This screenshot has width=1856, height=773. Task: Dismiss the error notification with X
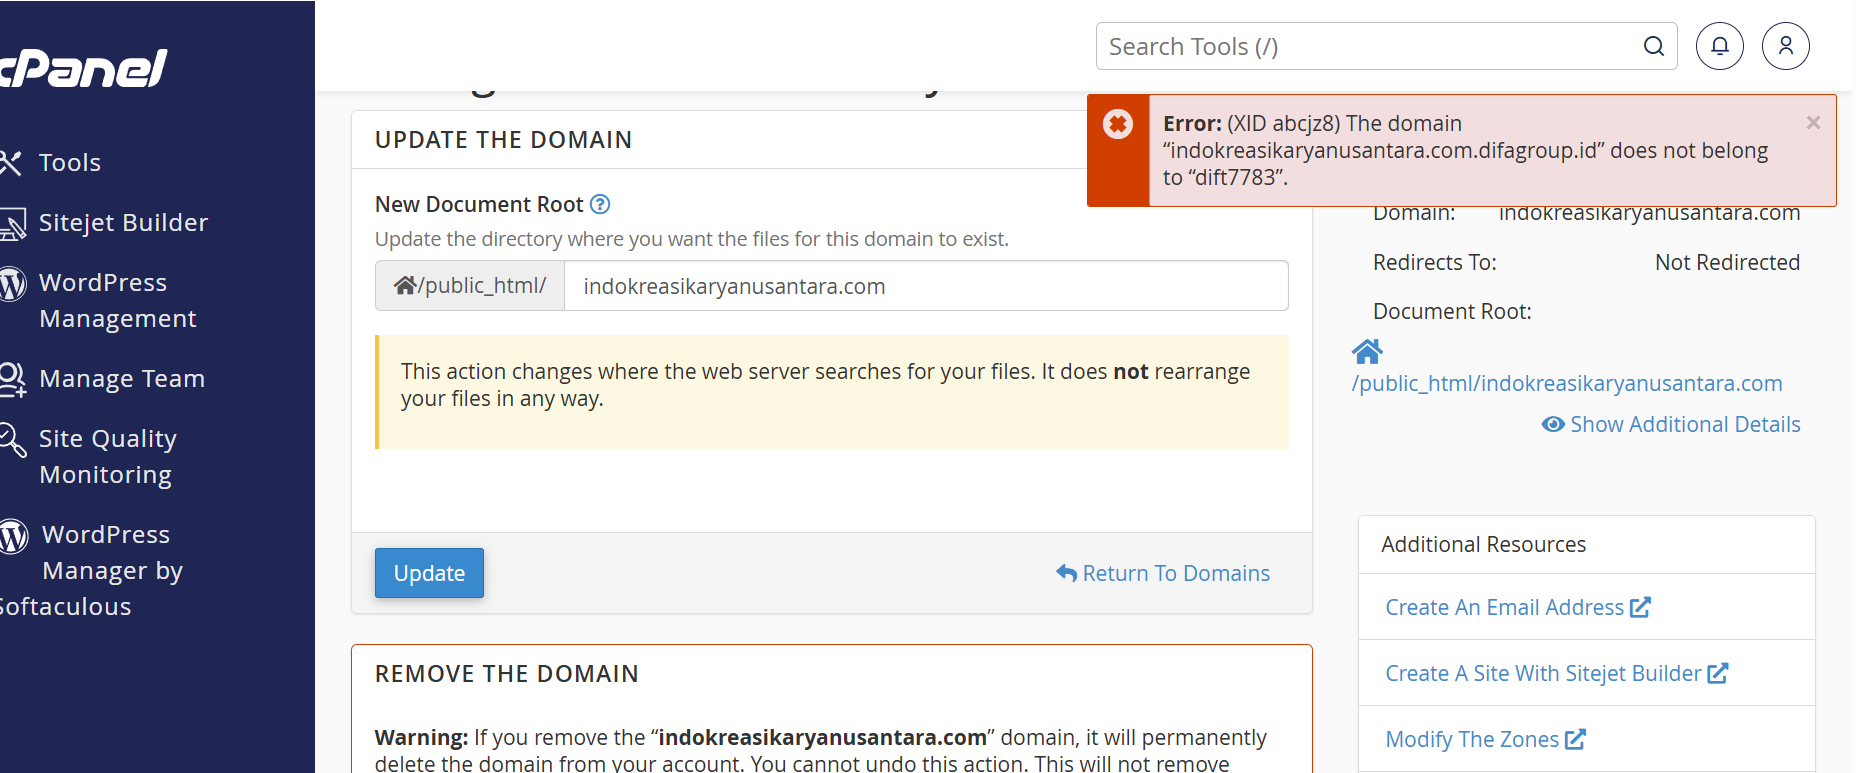pos(1813,123)
